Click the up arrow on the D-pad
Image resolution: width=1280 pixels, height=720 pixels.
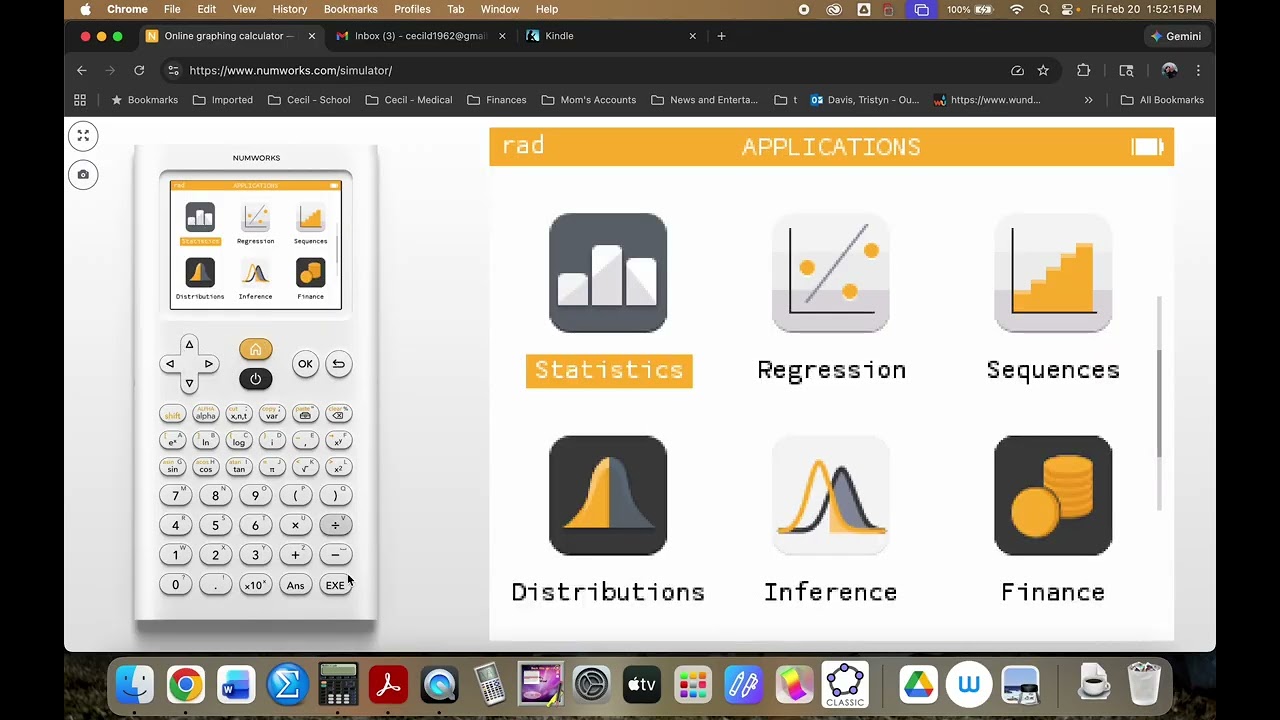(189, 345)
